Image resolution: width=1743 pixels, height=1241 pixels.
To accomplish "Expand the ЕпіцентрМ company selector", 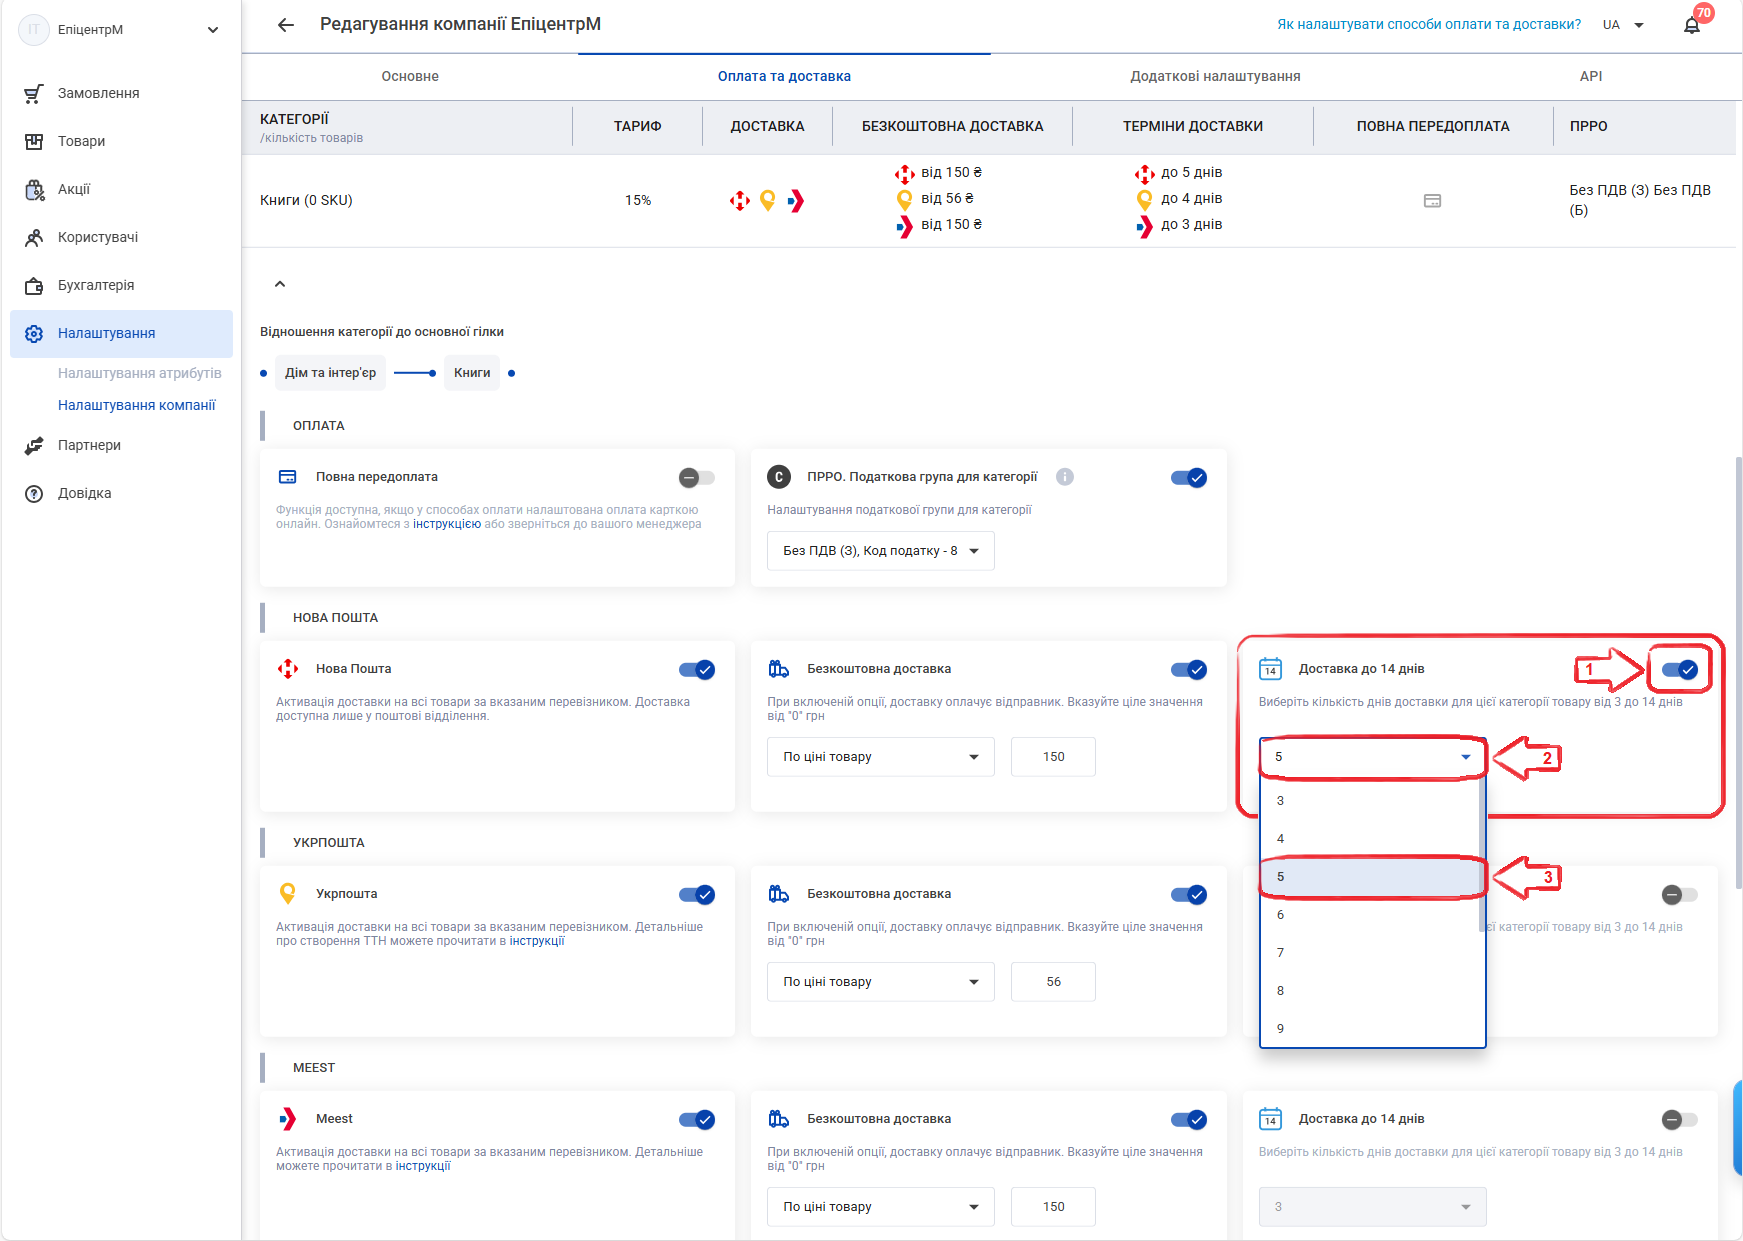I will pos(121,30).
